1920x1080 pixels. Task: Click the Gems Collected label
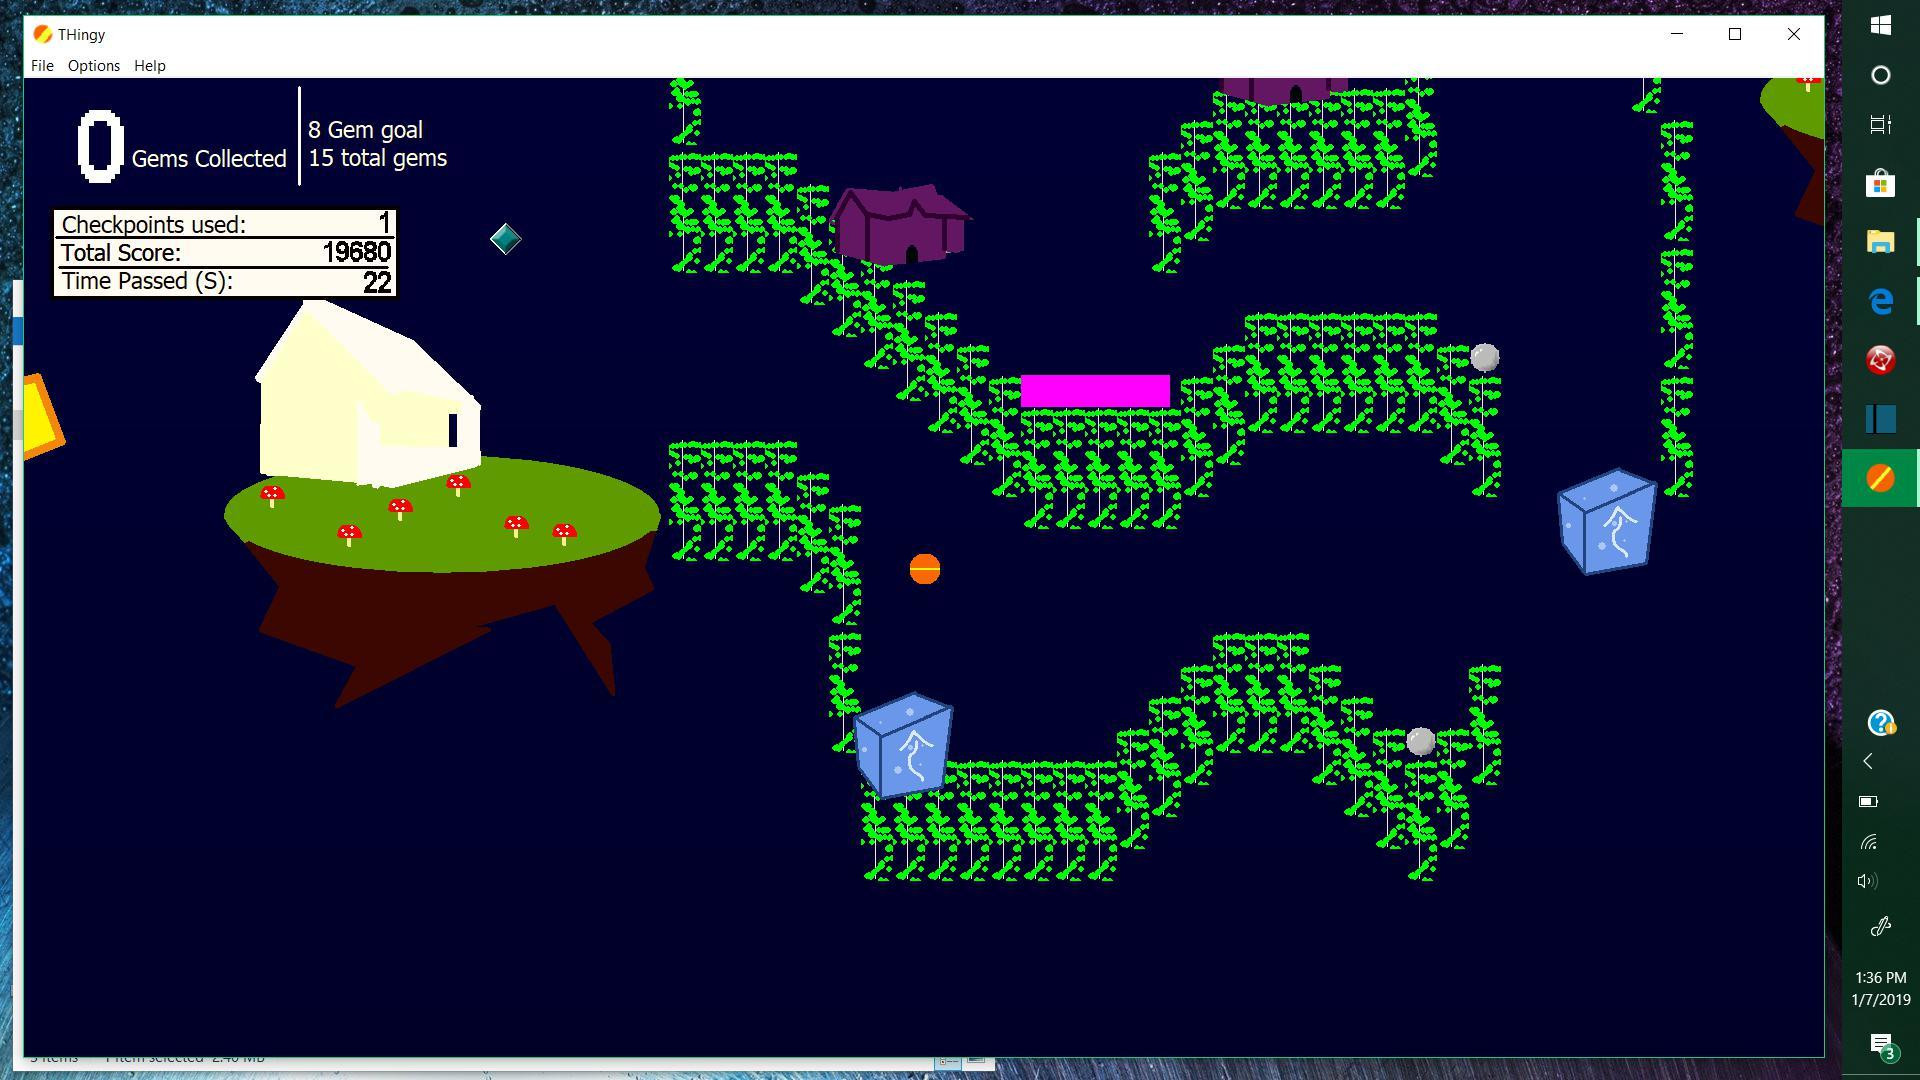209,159
